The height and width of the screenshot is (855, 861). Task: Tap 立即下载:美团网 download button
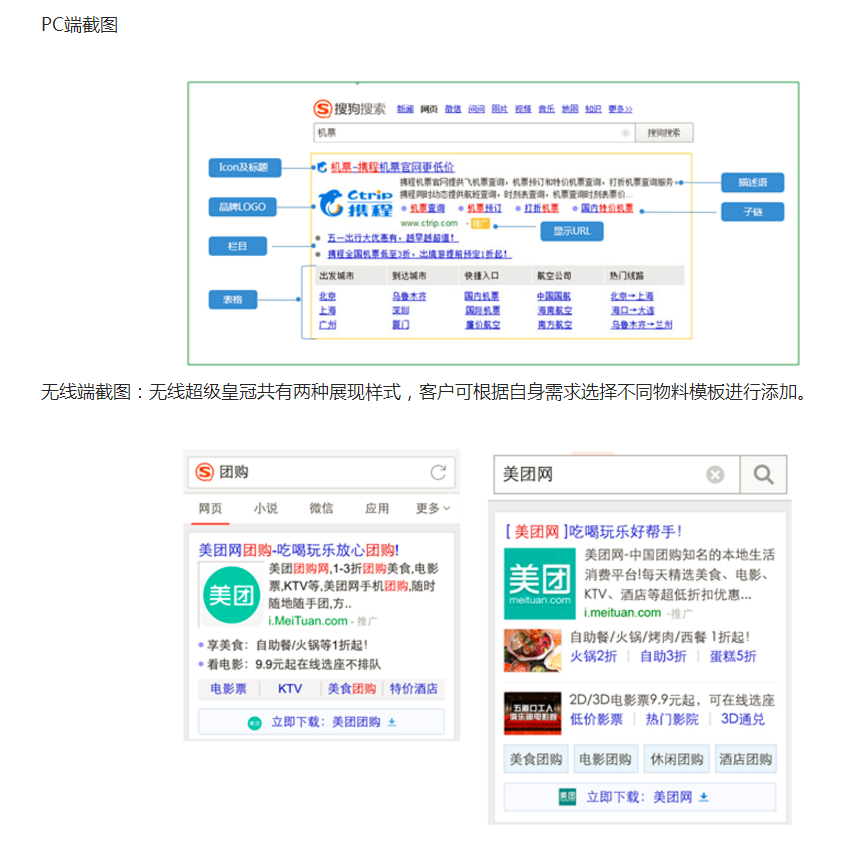point(640,797)
